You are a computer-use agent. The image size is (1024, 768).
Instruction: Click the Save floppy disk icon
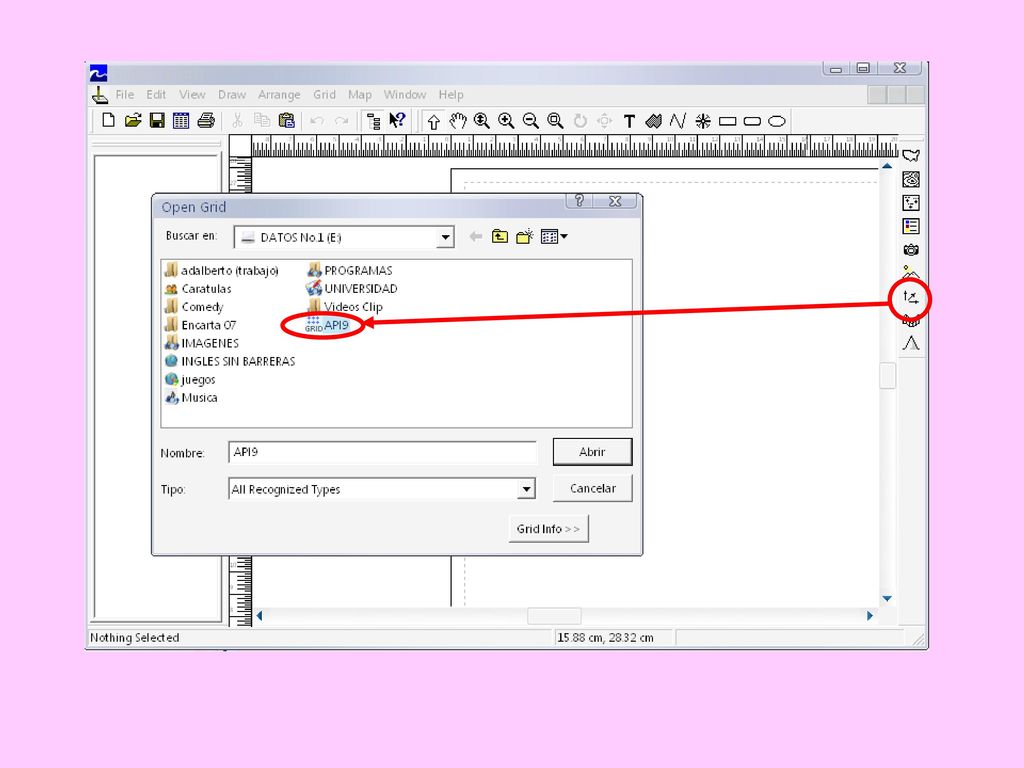(x=157, y=121)
